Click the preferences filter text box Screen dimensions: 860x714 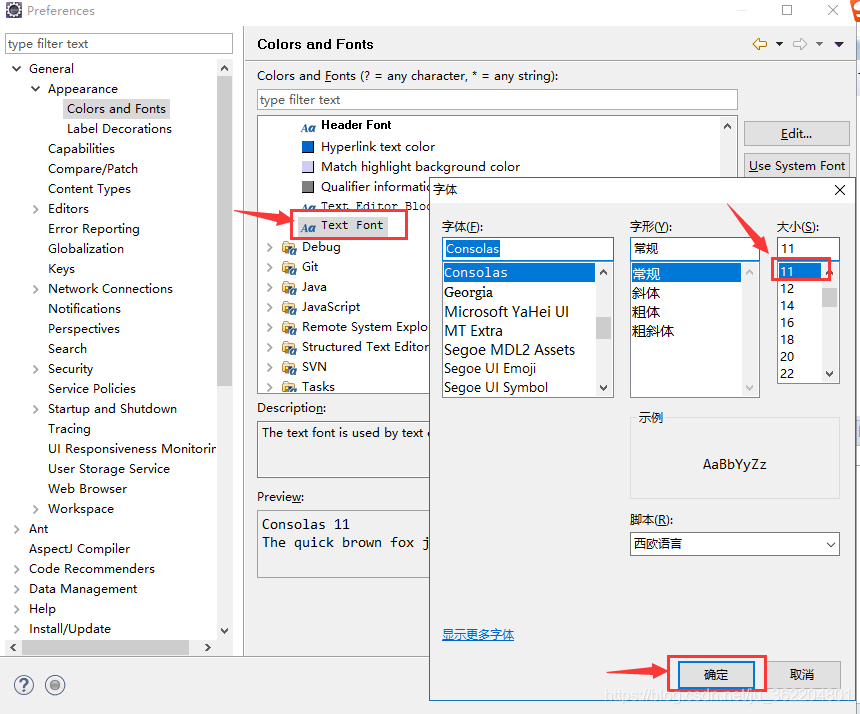click(x=118, y=43)
